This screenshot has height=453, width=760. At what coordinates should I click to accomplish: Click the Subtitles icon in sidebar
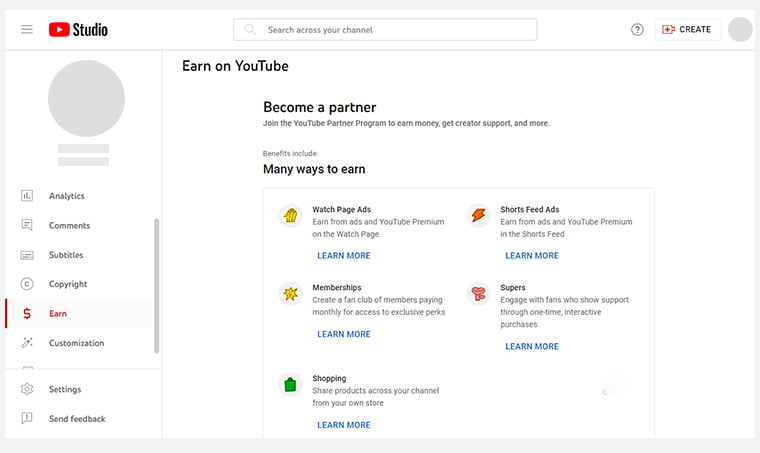point(27,255)
